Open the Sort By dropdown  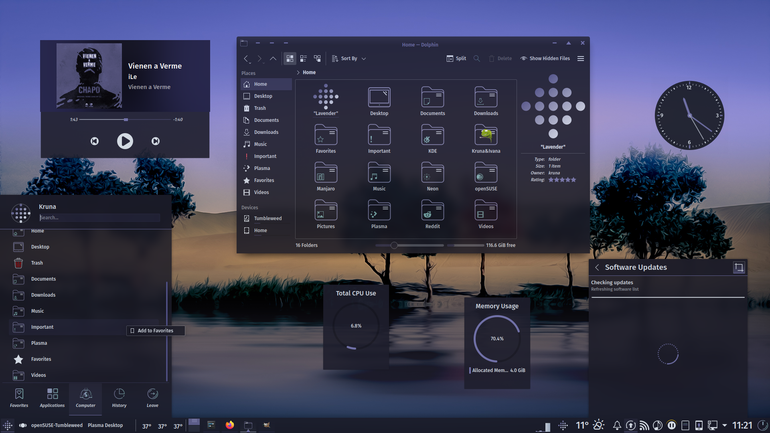pyautogui.click(x=349, y=58)
